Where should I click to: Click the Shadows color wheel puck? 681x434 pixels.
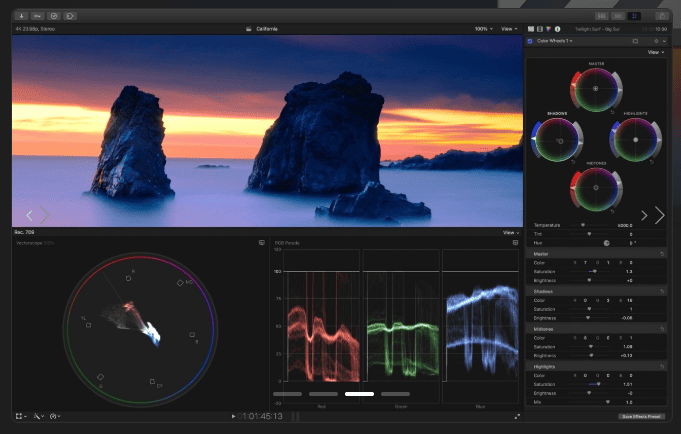[560, 141]
